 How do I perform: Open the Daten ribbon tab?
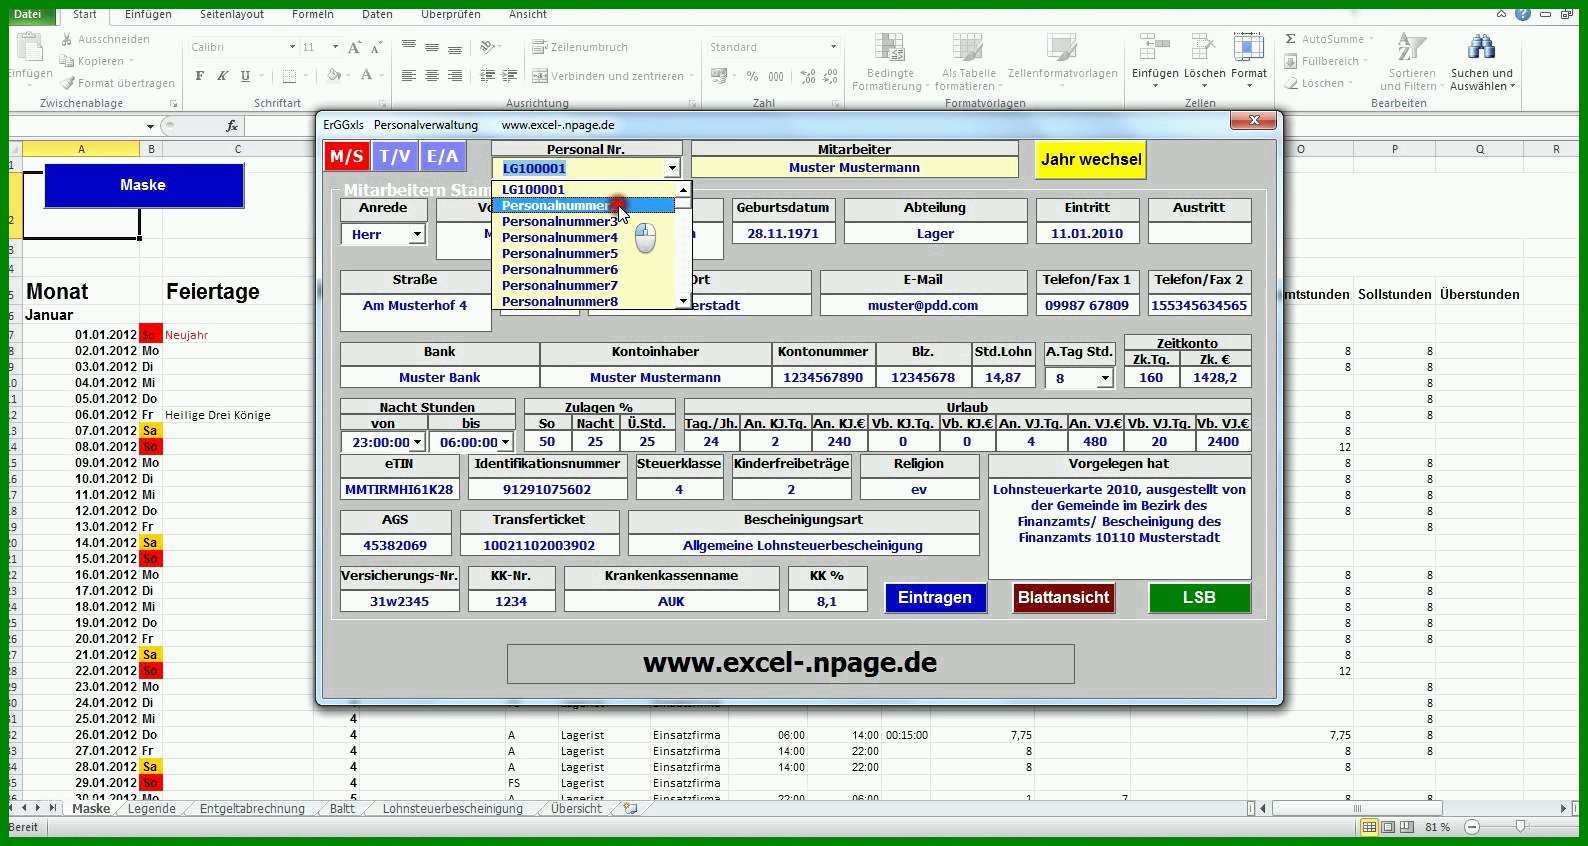(377, 14)
